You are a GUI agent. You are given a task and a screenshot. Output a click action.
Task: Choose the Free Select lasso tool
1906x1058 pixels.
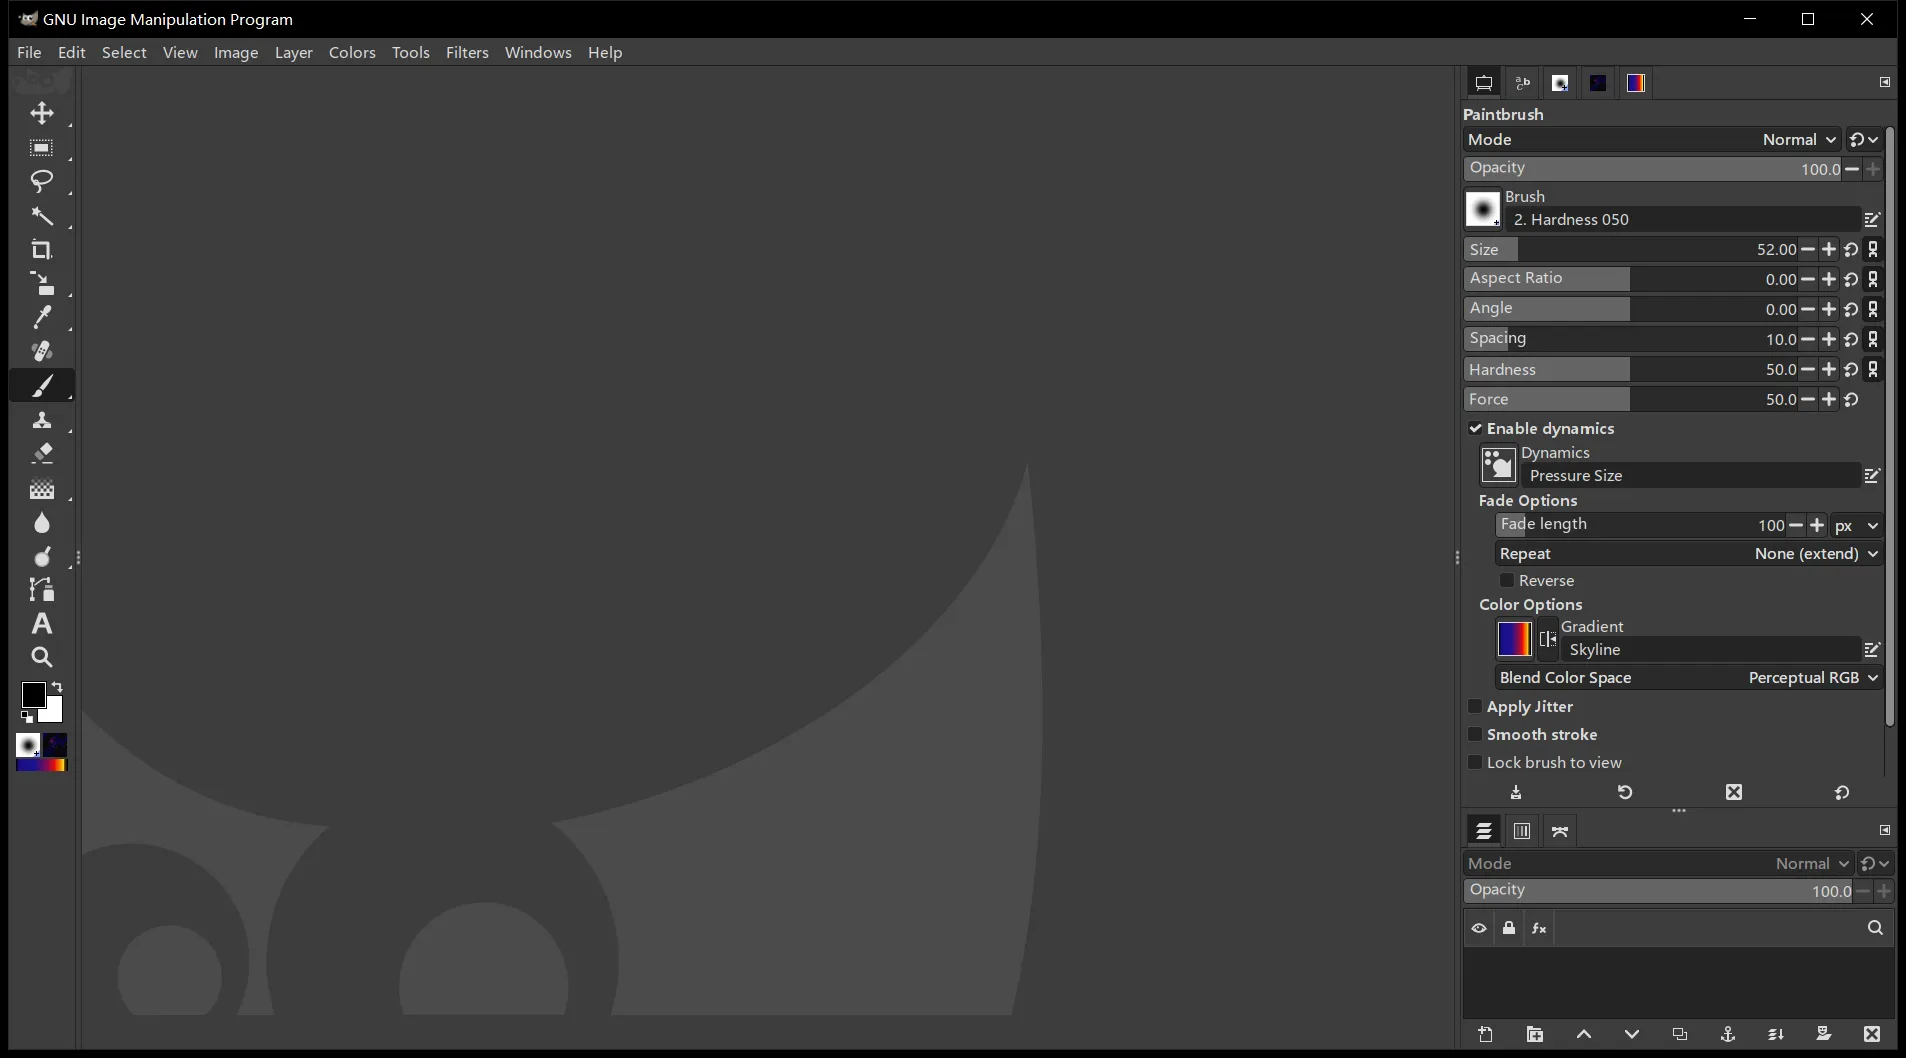click(42, 181)
